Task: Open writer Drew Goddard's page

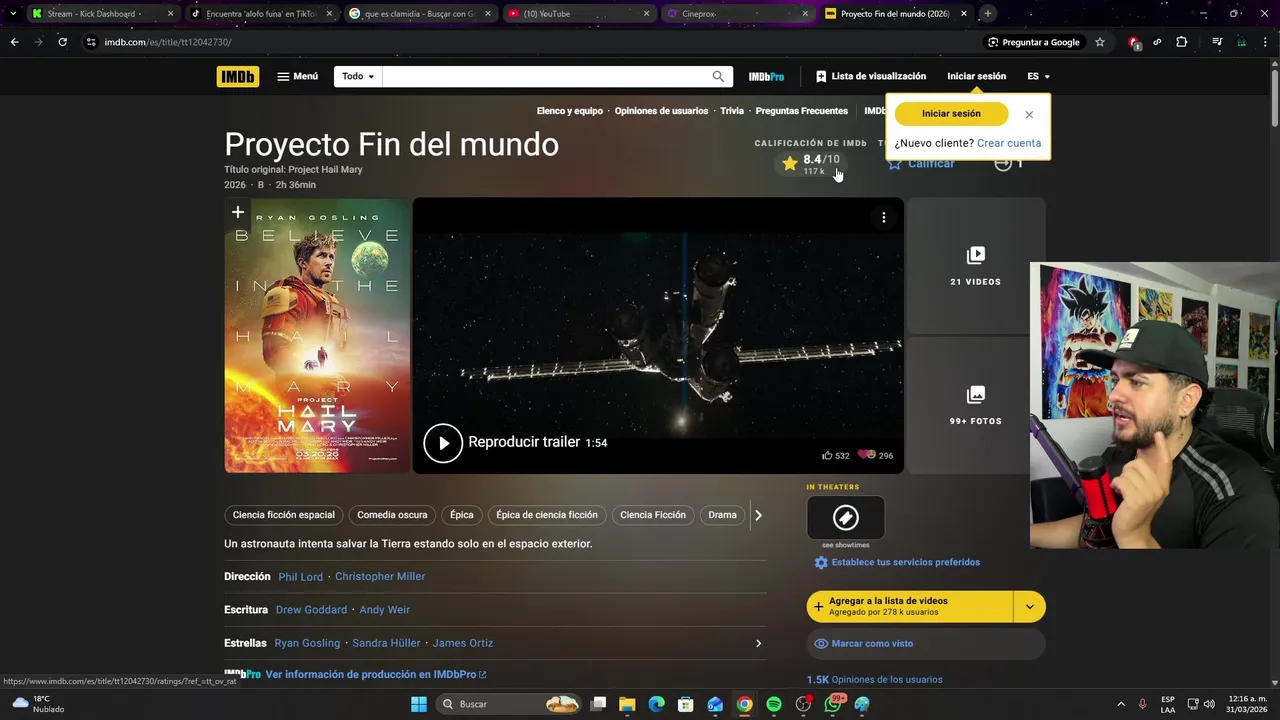Action: click(x=311, y=610)
